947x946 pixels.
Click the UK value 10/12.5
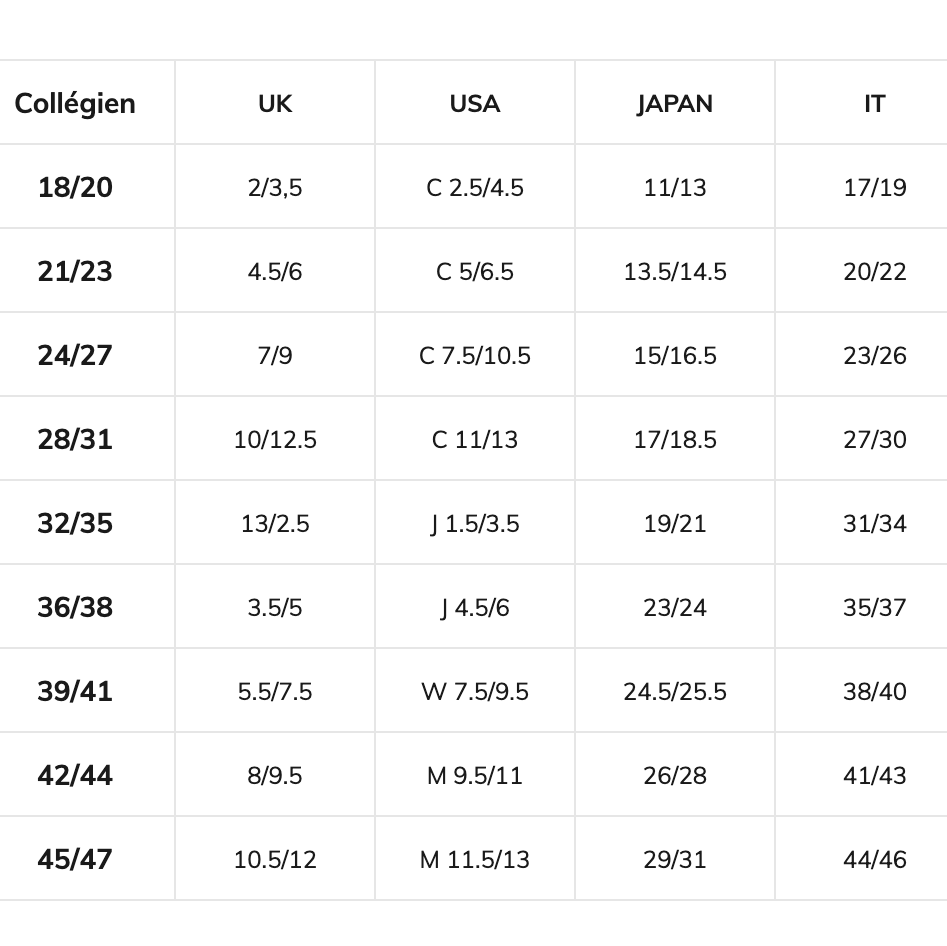[x=275, y=440]
